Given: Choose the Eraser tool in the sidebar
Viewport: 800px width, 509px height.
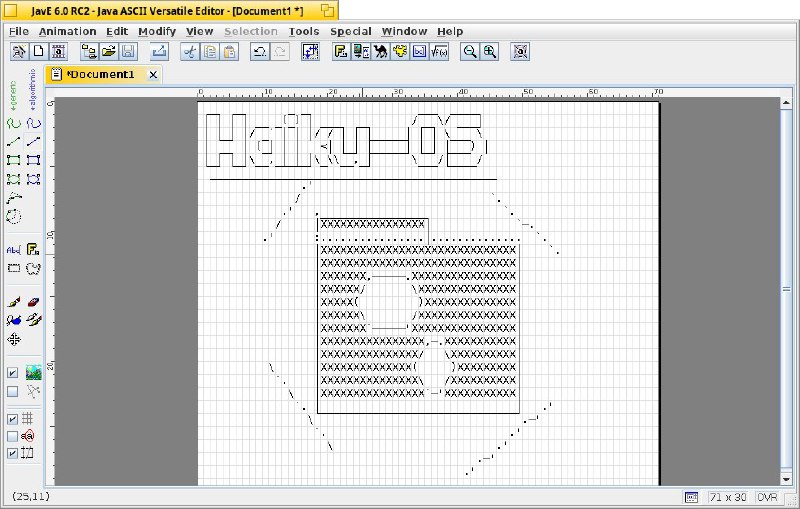Looking at the screenshot, I should [33, 301].
